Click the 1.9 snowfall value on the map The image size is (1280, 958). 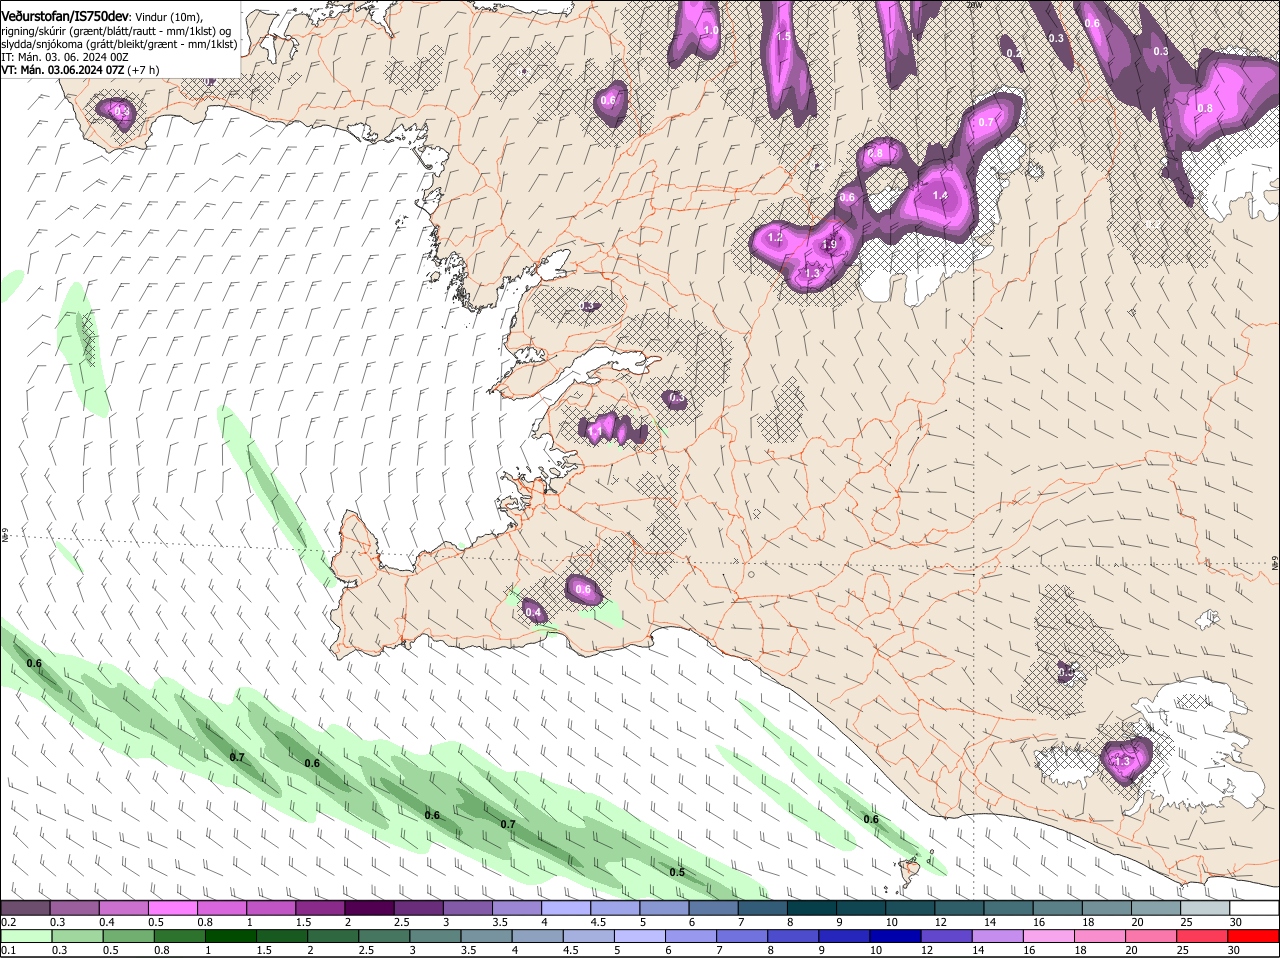[x=829, y=245]
